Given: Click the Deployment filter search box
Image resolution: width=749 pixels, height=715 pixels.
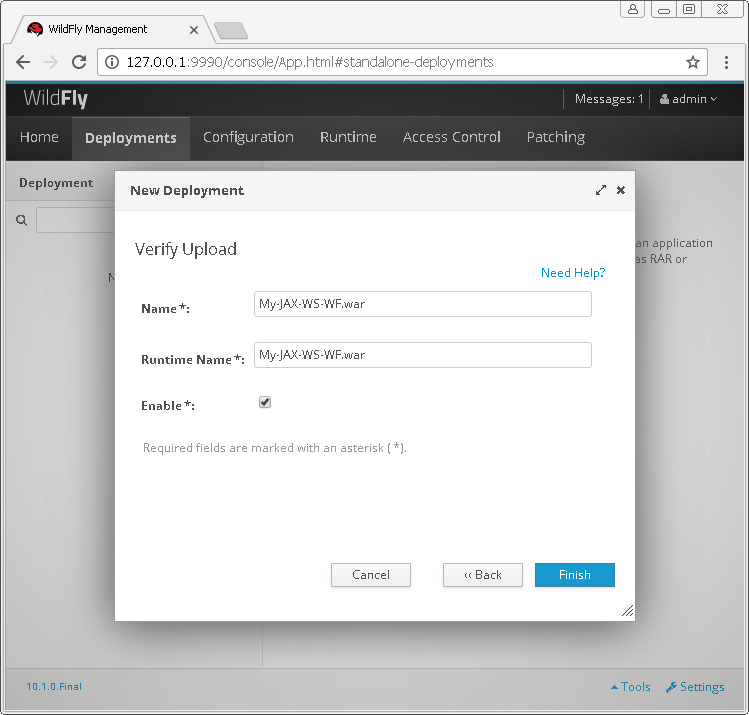Looking at the screenshot, I should 75,220.
